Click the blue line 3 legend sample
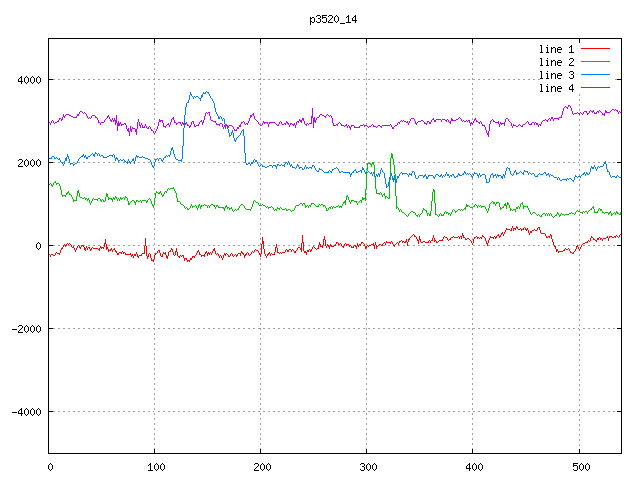The height and width of the screenshot is (480, 640). pos(595,75)
